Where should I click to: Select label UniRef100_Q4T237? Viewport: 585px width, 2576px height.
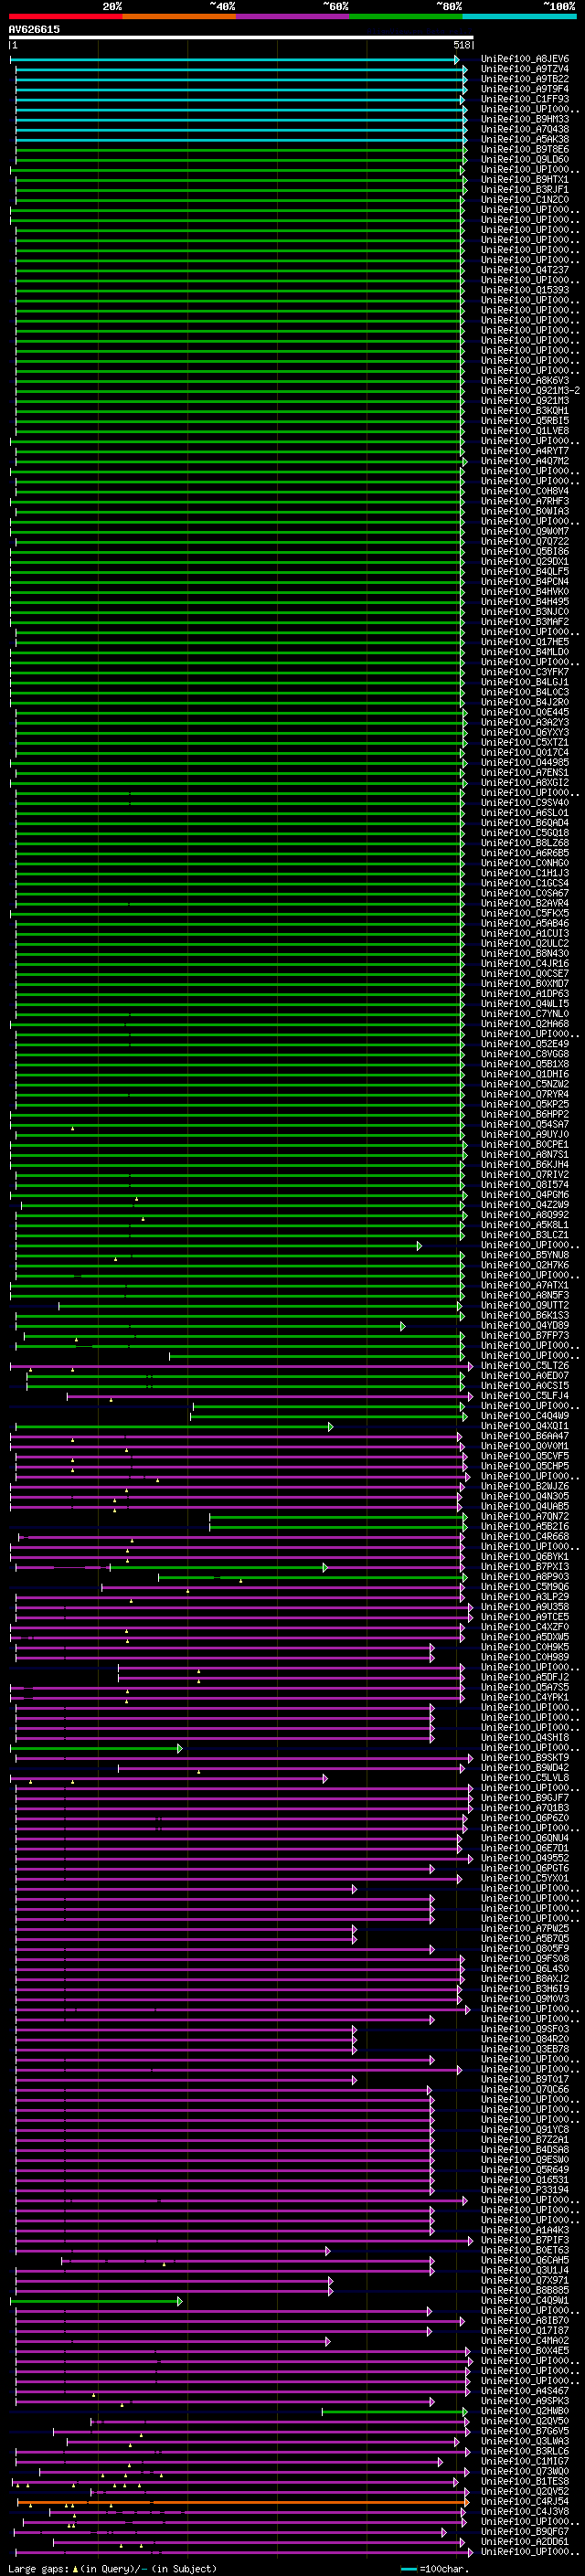[525, 270]
